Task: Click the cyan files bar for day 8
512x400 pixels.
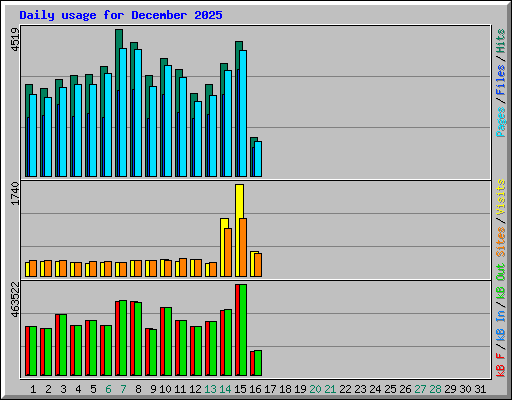Action: (138, 113)
